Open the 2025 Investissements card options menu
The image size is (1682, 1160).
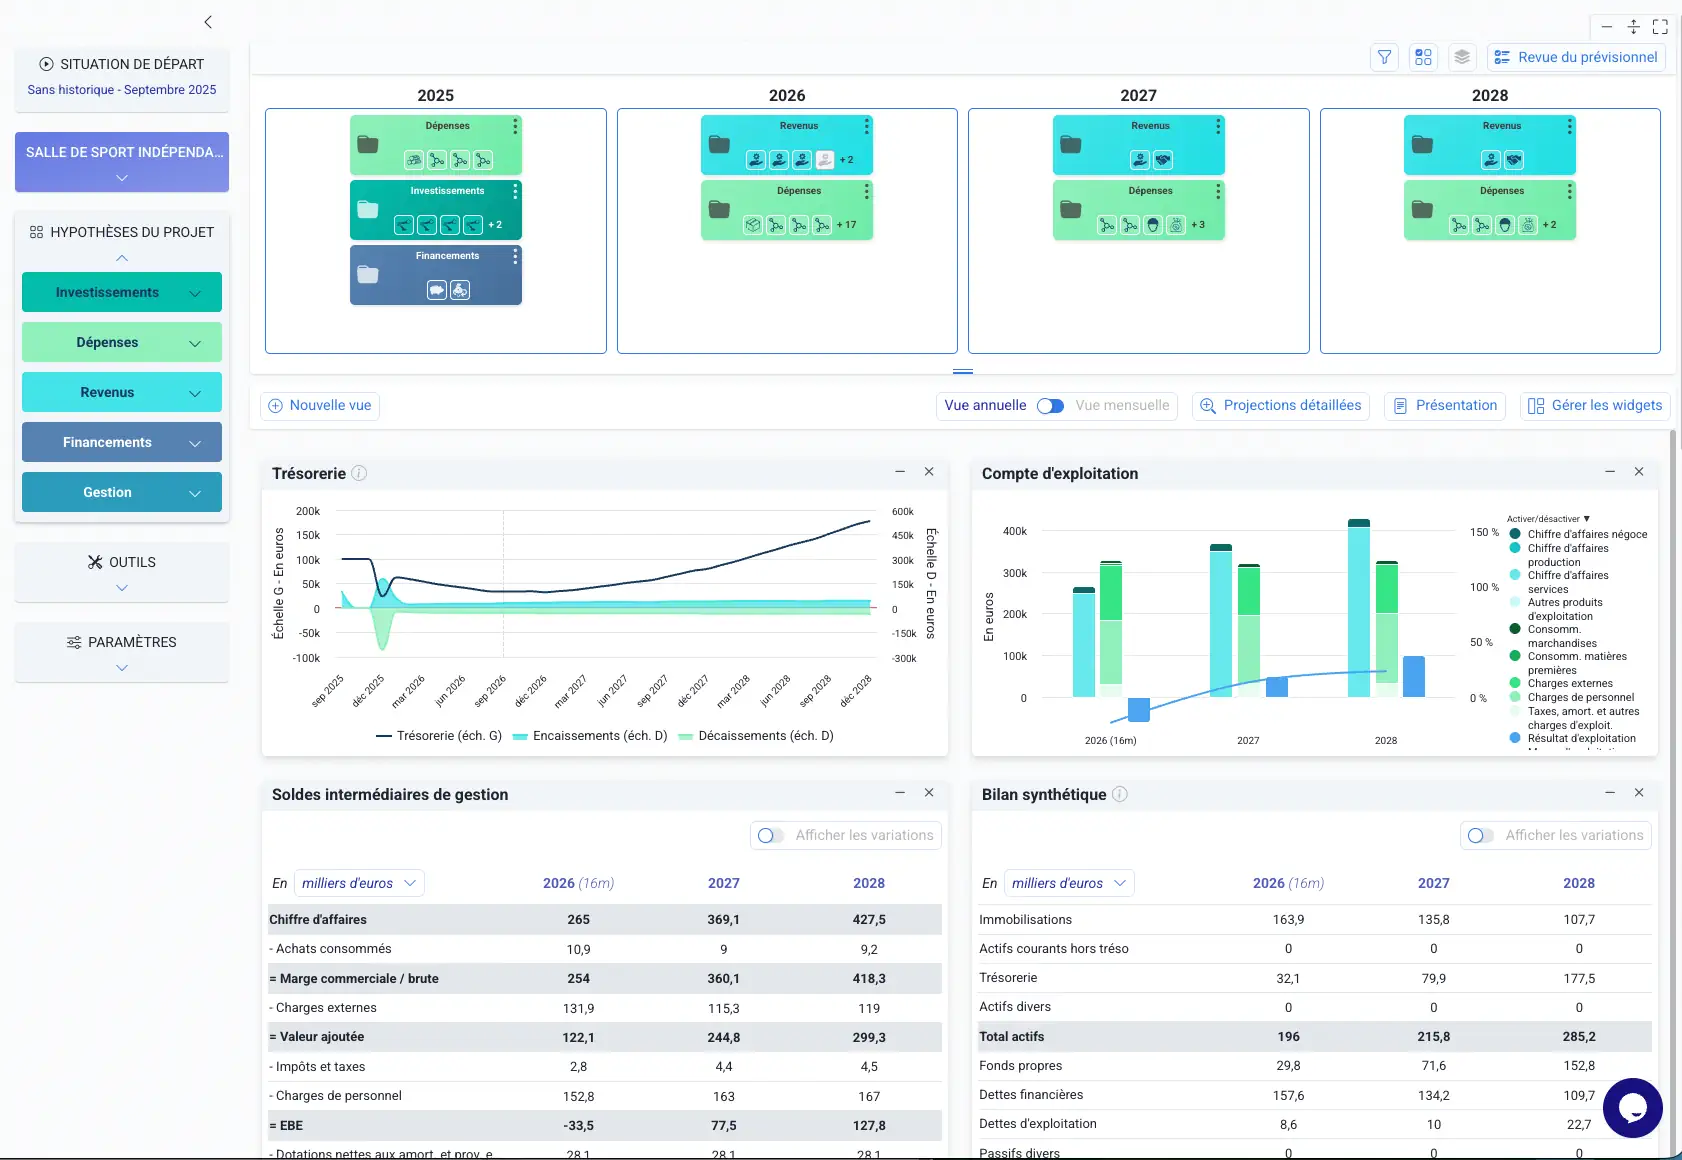pyautogui.click(x=515, y=191)
